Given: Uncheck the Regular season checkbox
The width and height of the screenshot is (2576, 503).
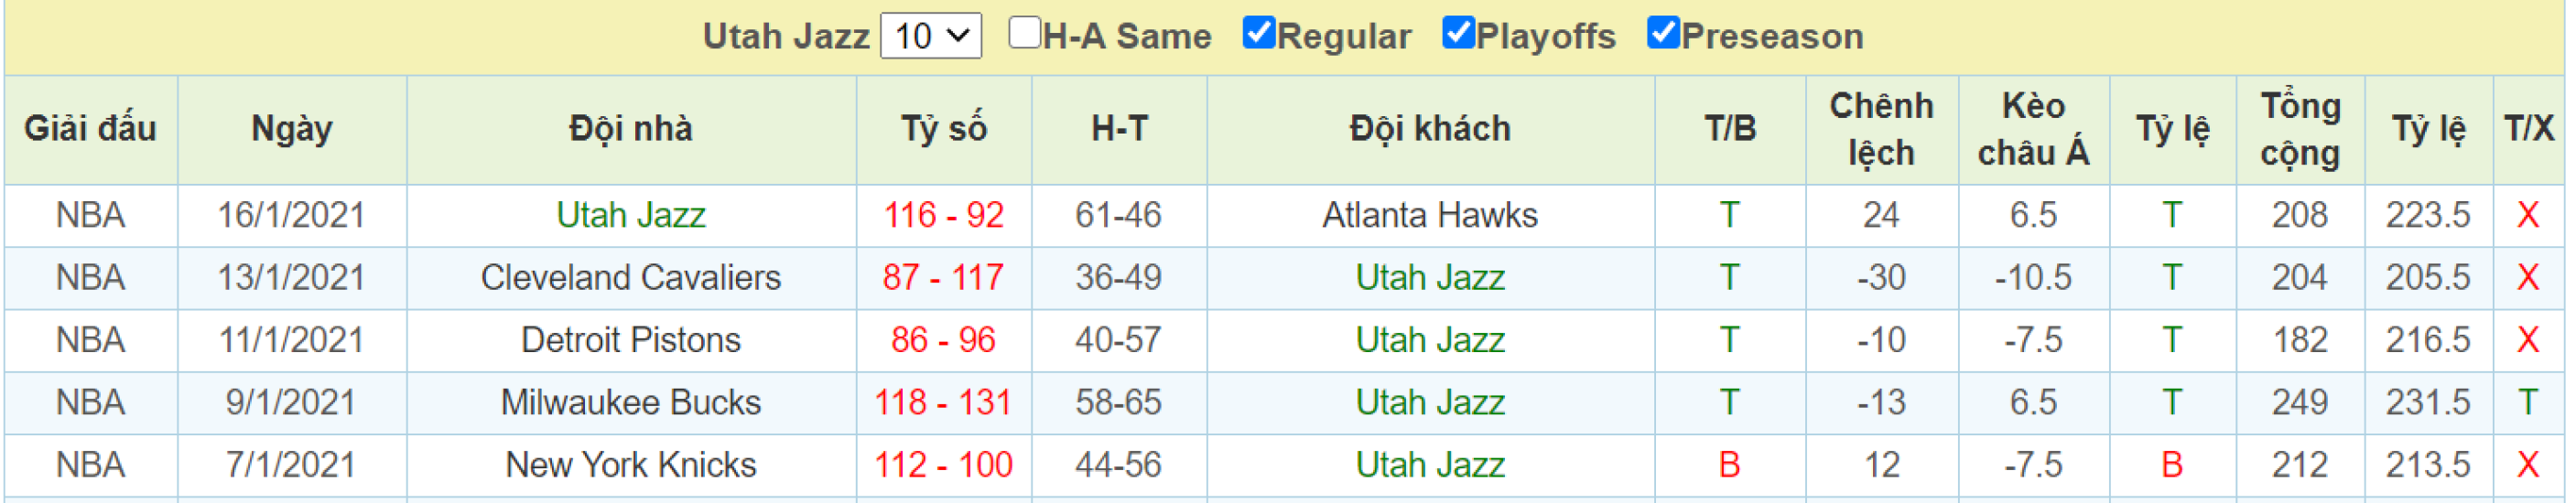Looking at the screenshot, I should tap(1259, 32).
